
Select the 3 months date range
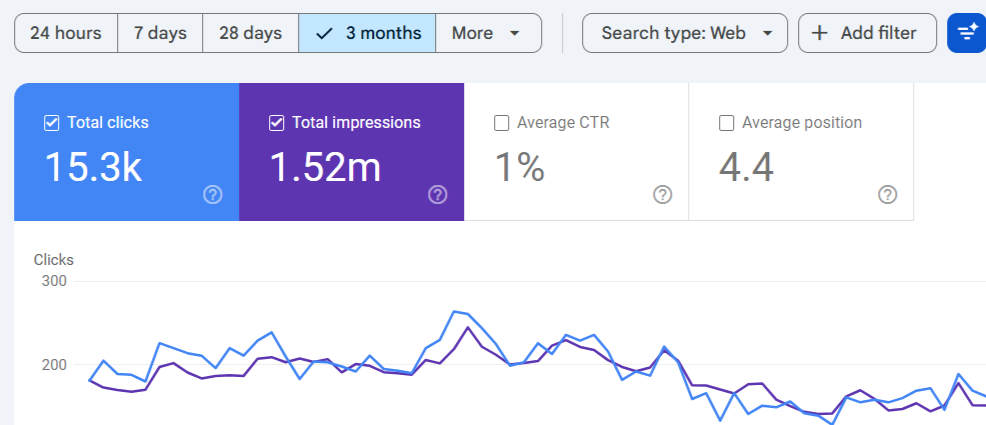coord(367,33)
